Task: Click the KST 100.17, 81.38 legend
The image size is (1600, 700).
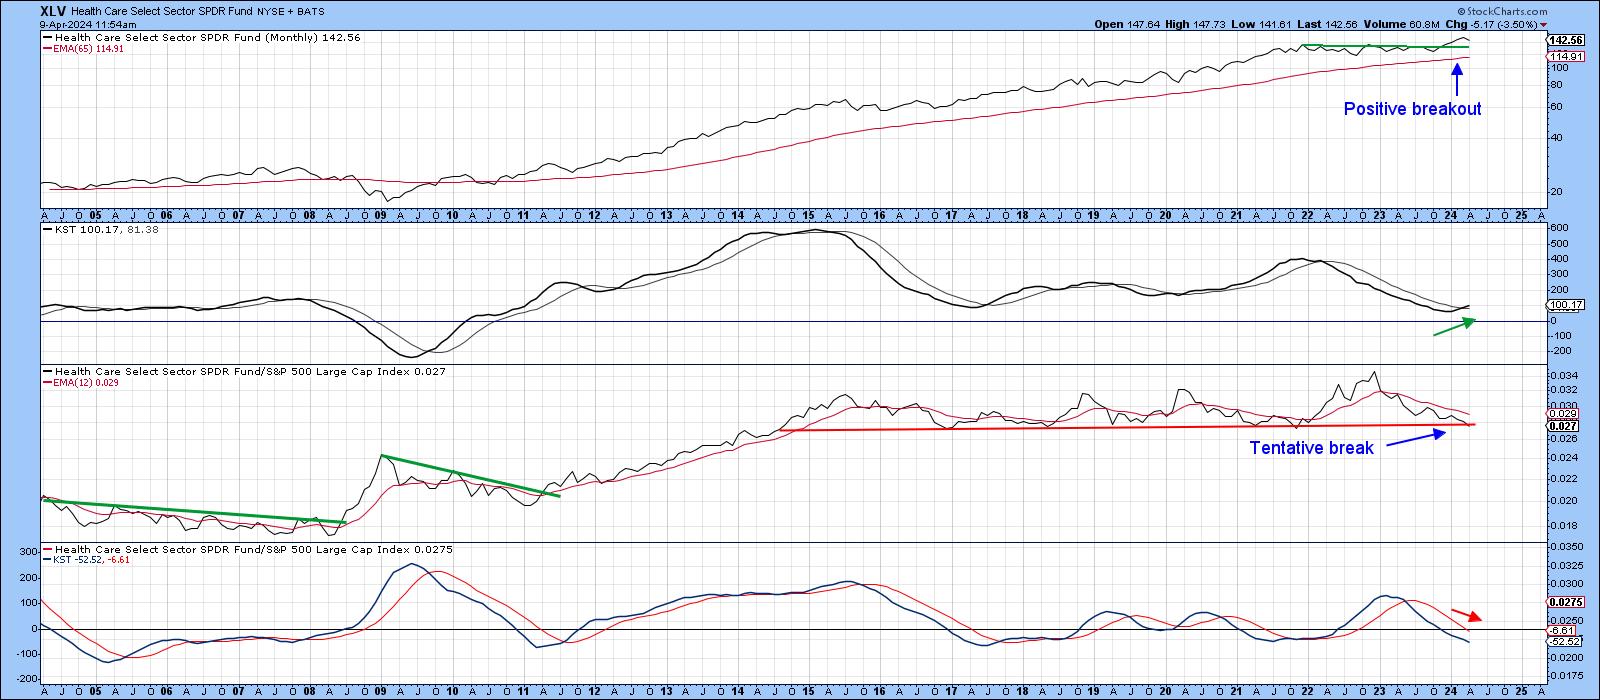Action: coord(99,229)
